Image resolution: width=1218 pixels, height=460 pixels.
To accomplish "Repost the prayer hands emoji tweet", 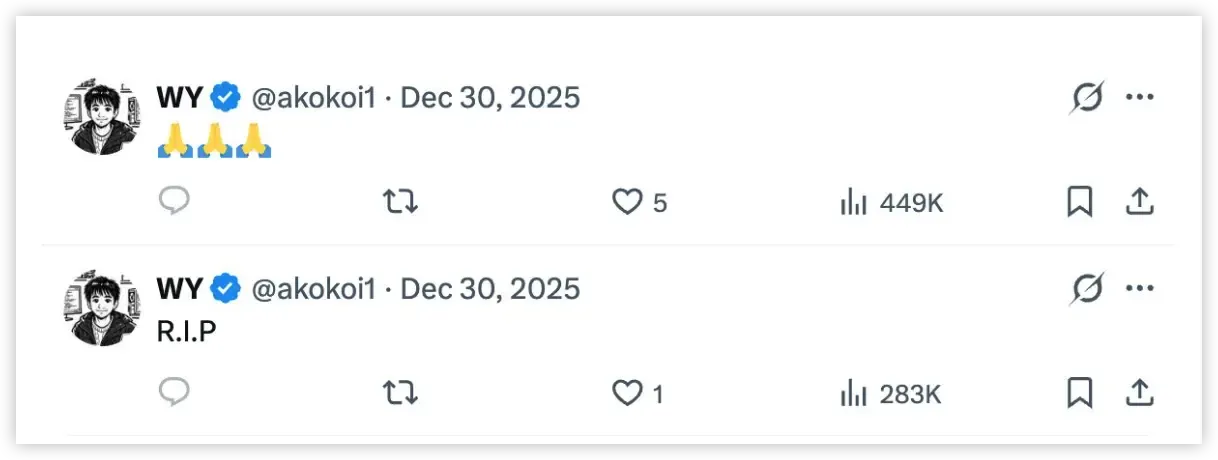I will coord(400,203).
